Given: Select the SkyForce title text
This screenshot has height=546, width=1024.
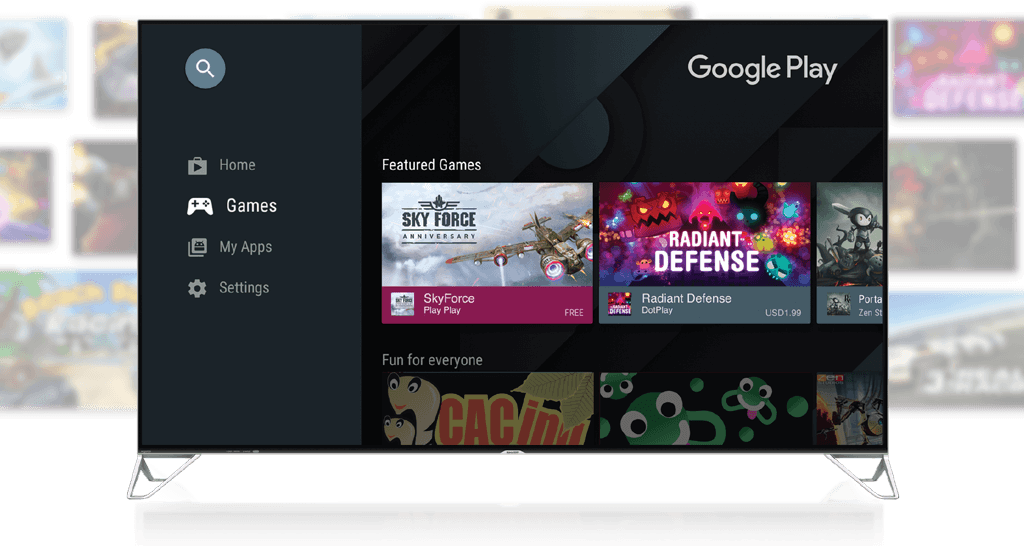Looking at the screenshot, I should click(449, 298).
